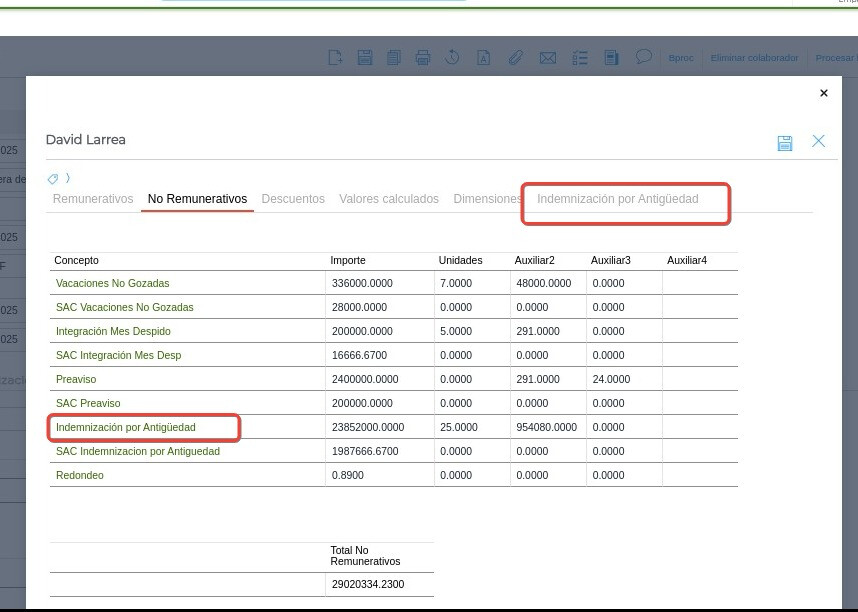Expand the chevron next to the tag icon
The image size is (858, 612).
point(68,179)
